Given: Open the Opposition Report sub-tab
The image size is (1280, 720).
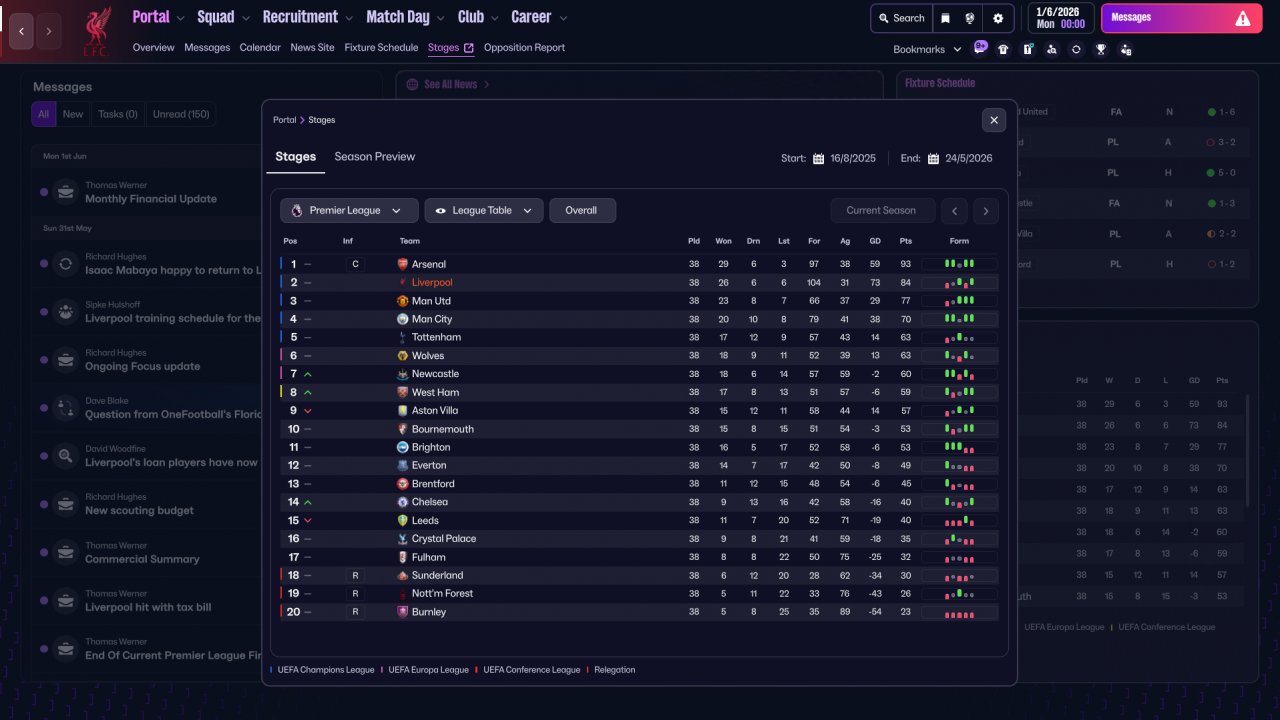Looking at the screenshot, I should [x=524, y=48].
